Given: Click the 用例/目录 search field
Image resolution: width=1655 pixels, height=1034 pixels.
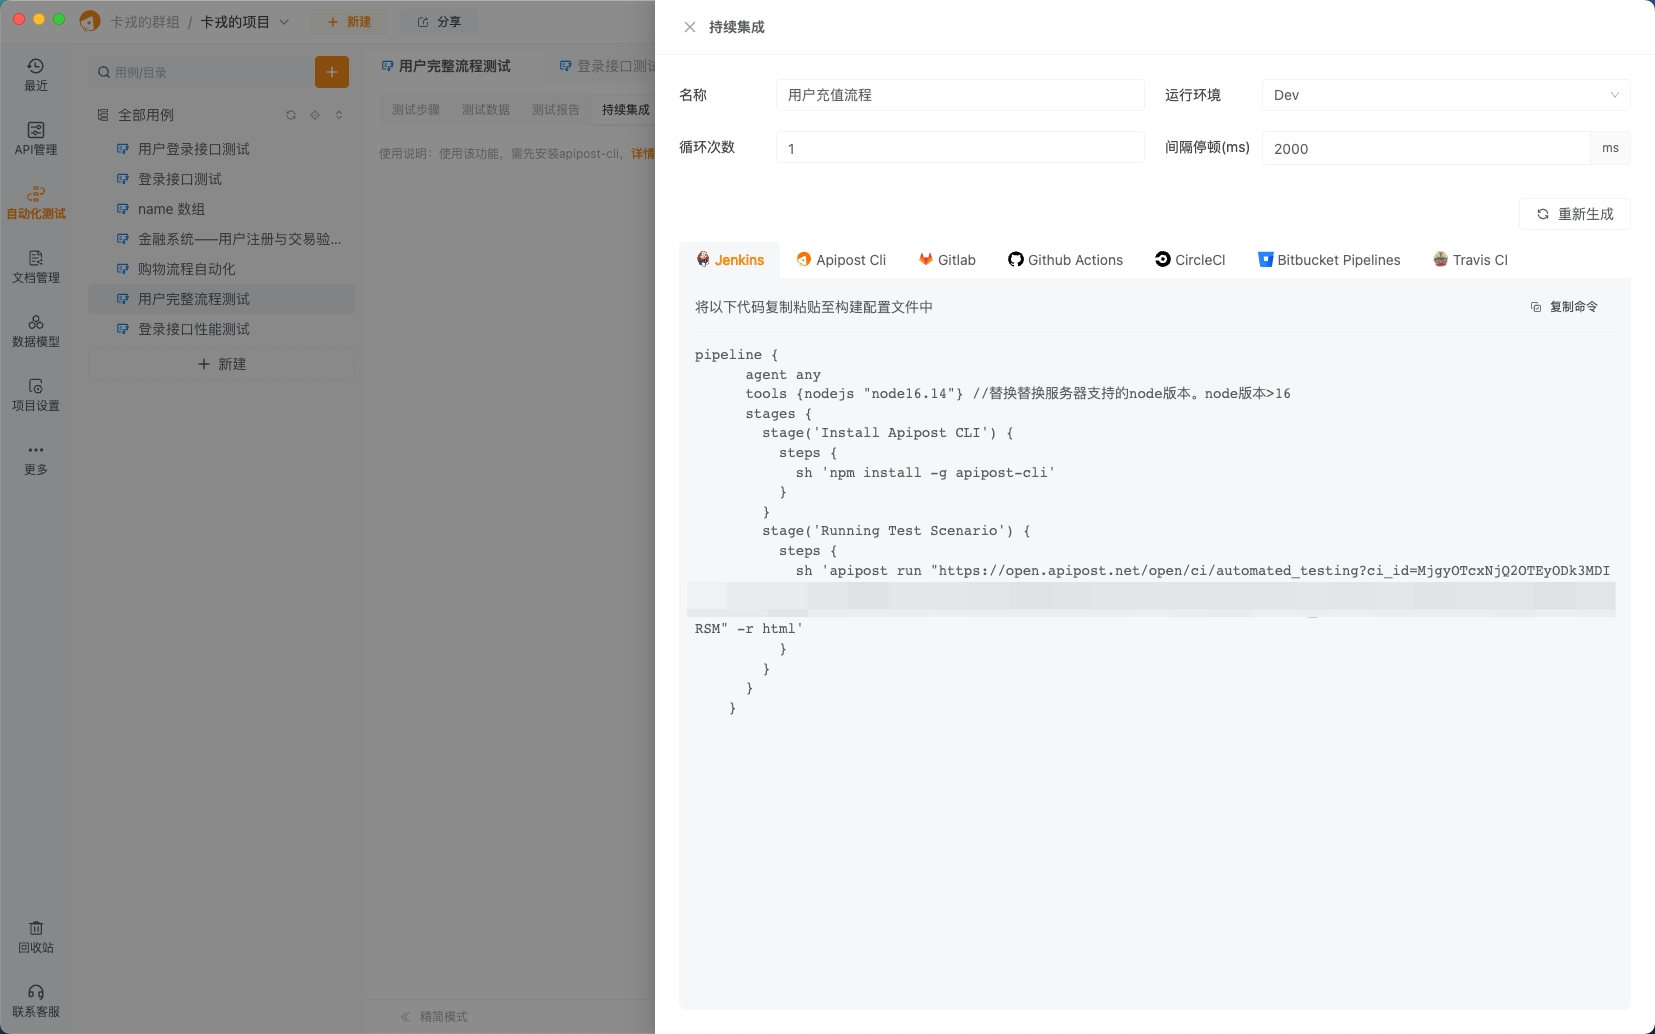Looking at the screenshot, I should pyautogui.click(x=200, y=72).
